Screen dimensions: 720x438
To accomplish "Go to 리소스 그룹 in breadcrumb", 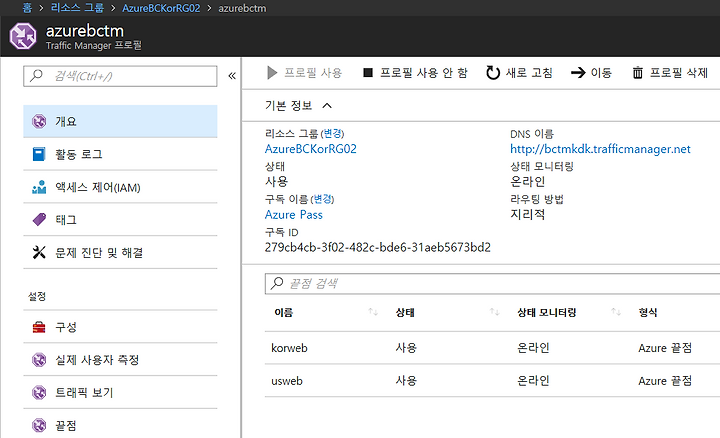I will pos(77,8).
